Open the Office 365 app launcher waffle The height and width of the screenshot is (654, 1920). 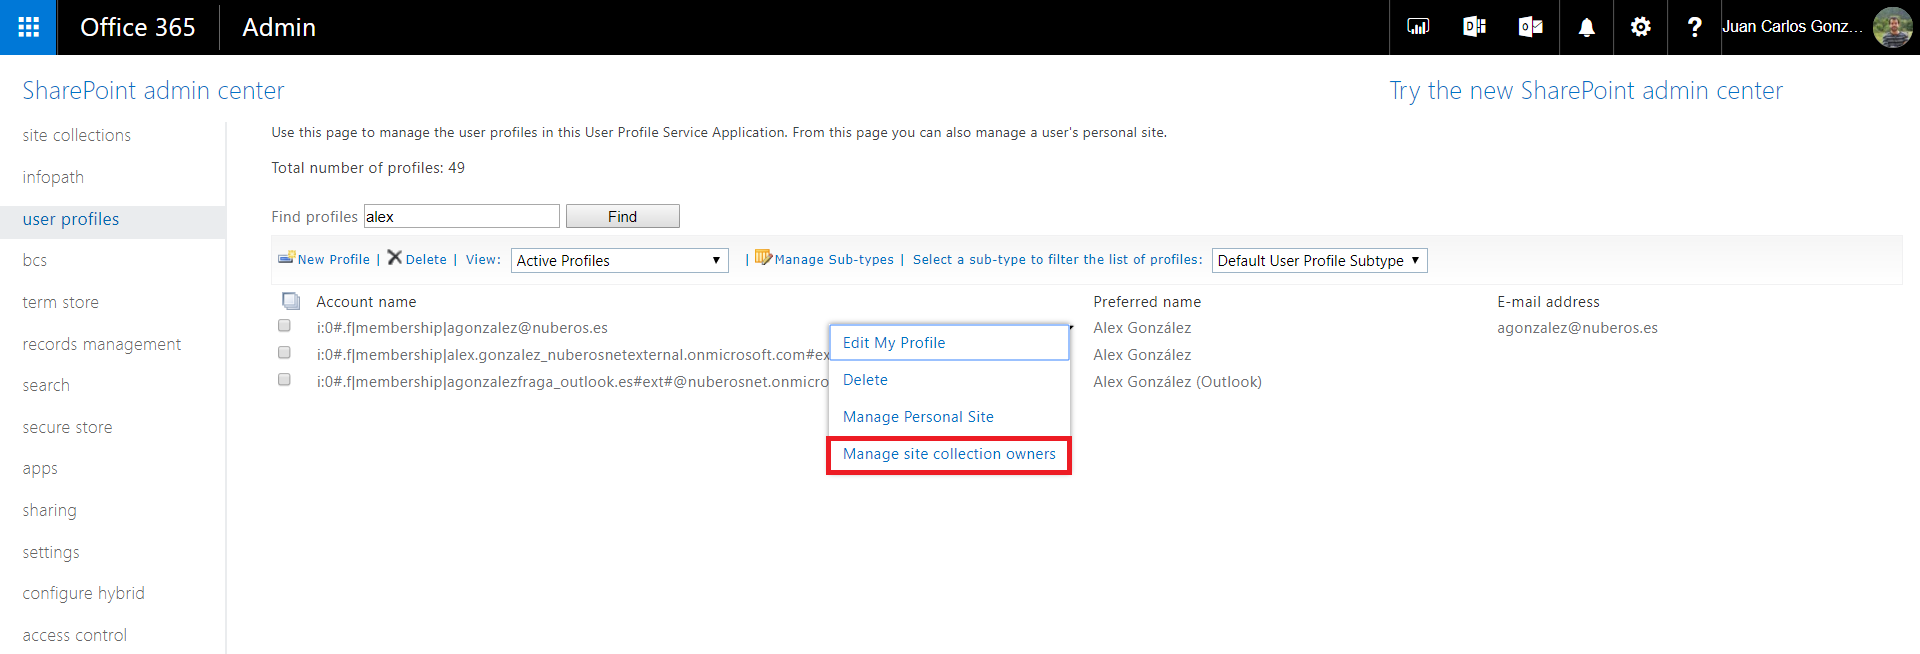point(28,27)
